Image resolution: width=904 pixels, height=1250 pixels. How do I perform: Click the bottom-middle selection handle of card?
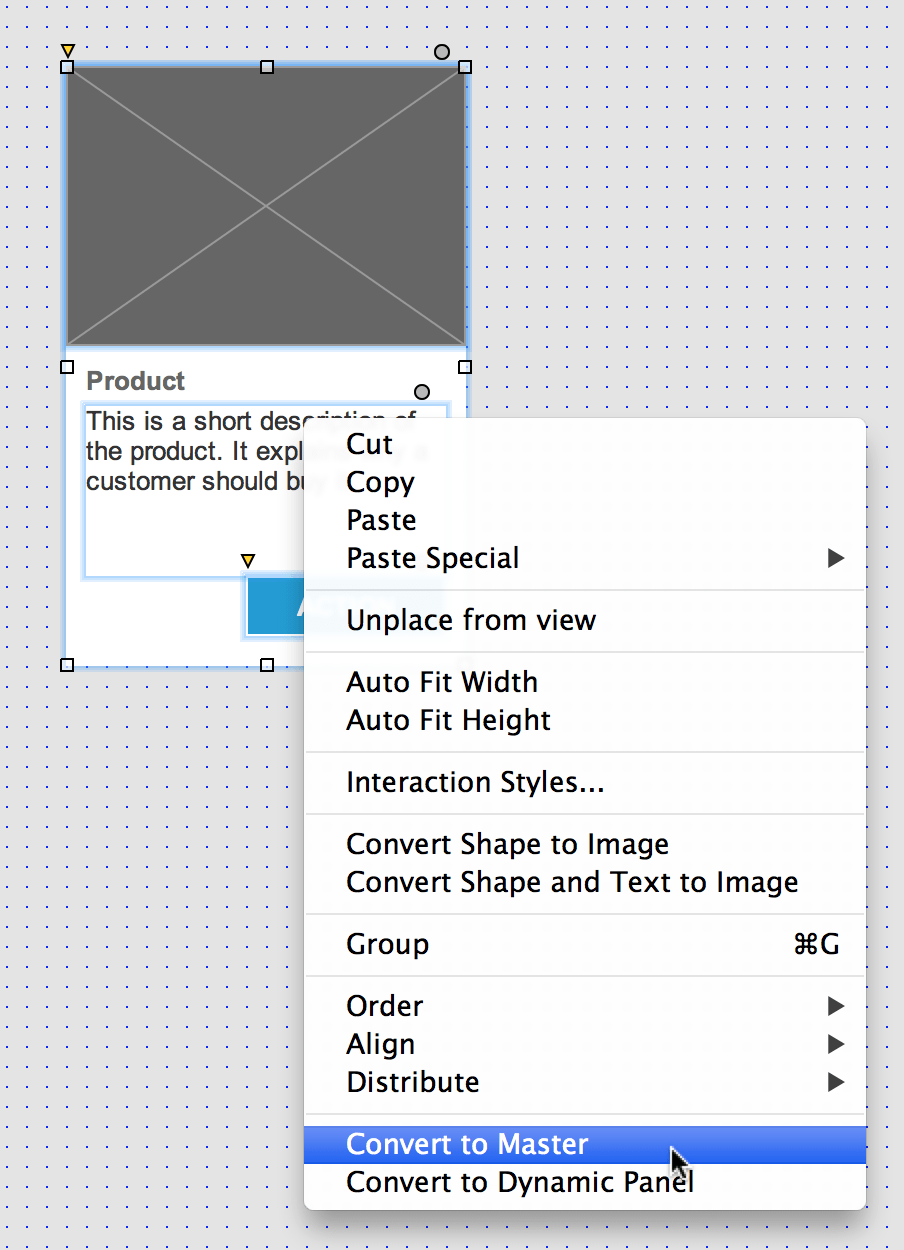(267, 665)
